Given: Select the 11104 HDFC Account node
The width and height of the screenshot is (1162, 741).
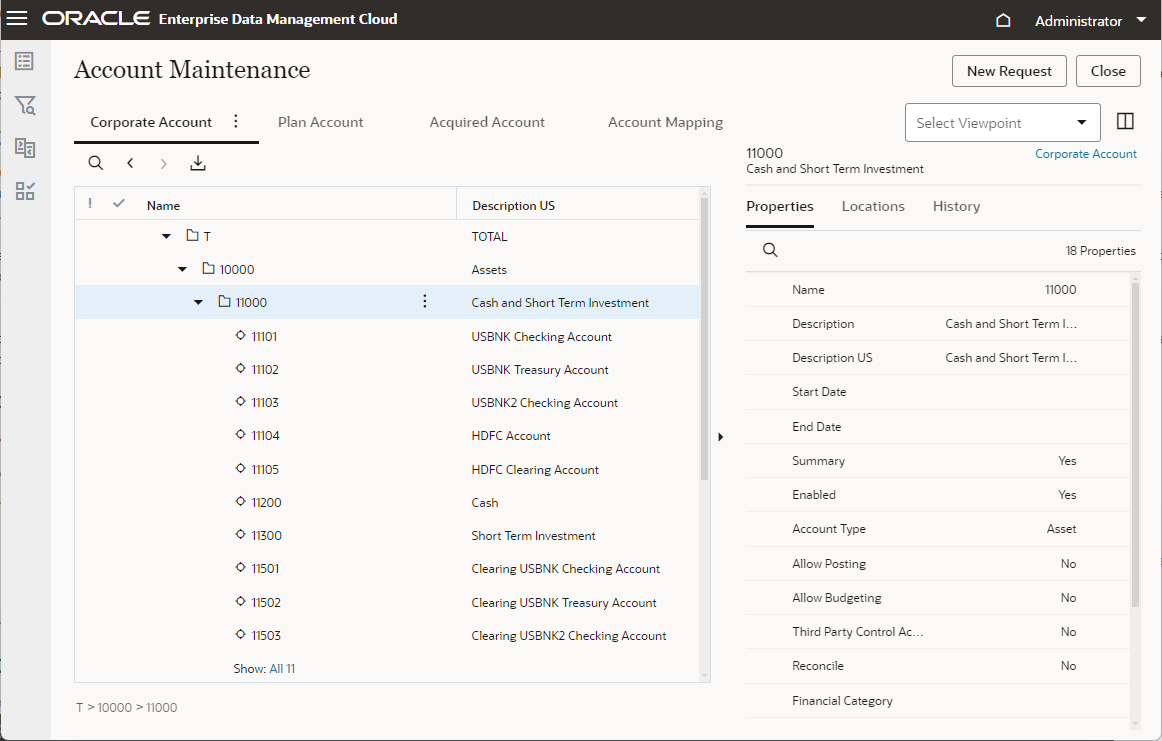Looking at the screenshot, I should 265,436.
